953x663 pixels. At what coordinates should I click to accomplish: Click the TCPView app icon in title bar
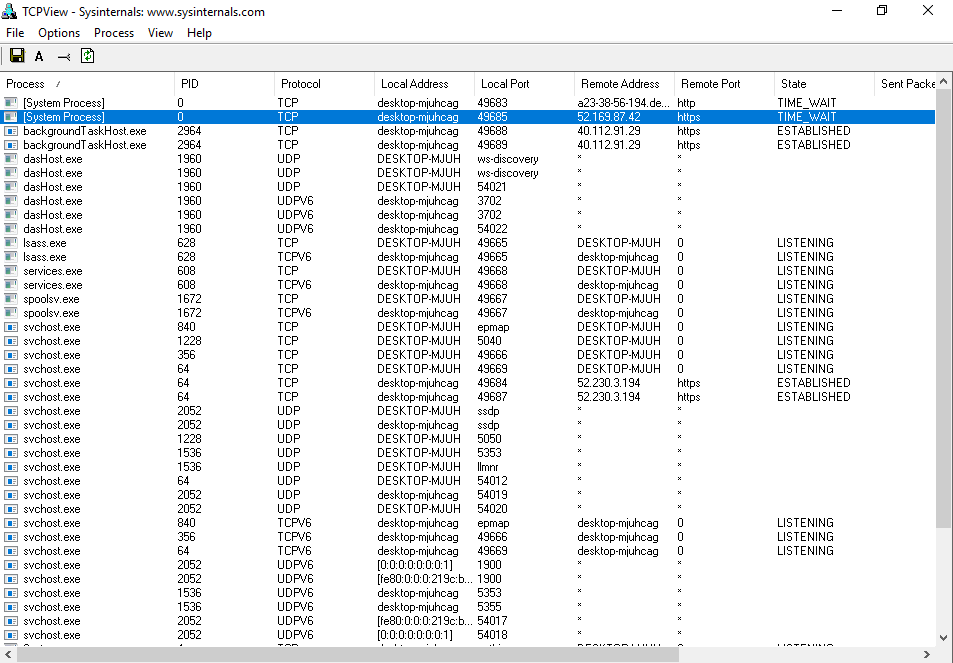[9, 11]
